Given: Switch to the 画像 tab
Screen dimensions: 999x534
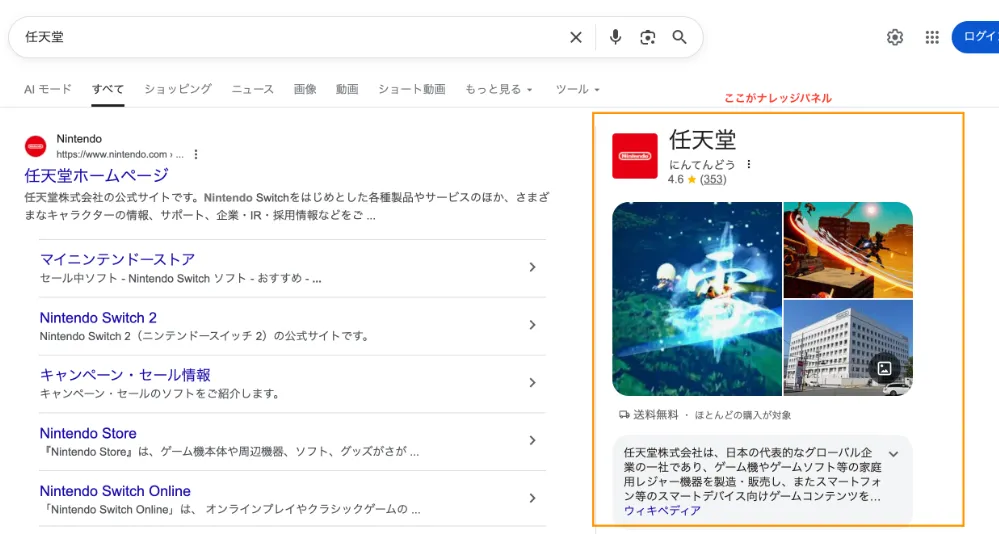Looking at the screenshot, I should click(305, 89).
